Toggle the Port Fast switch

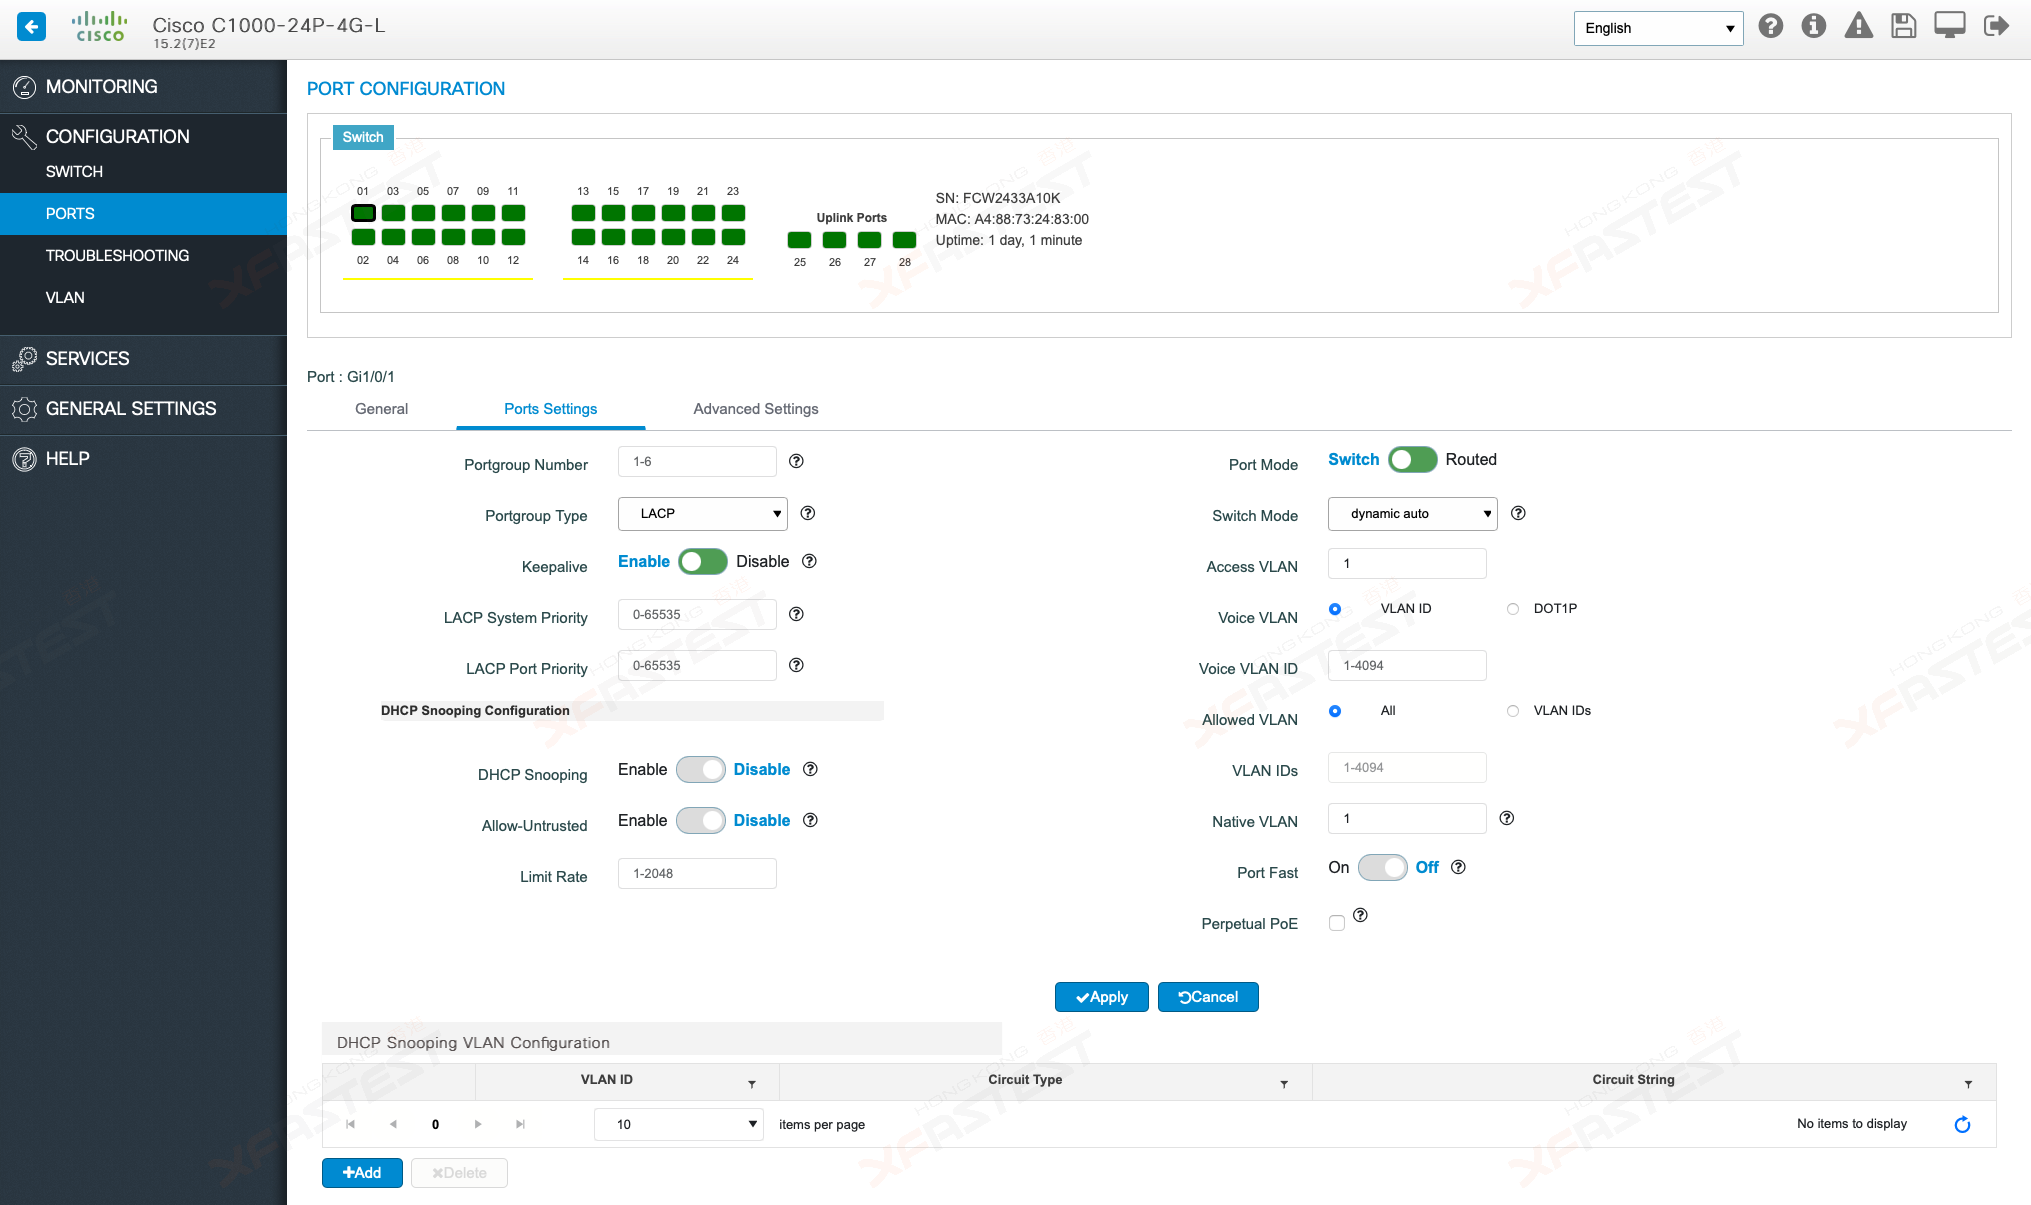[1382, 867]
